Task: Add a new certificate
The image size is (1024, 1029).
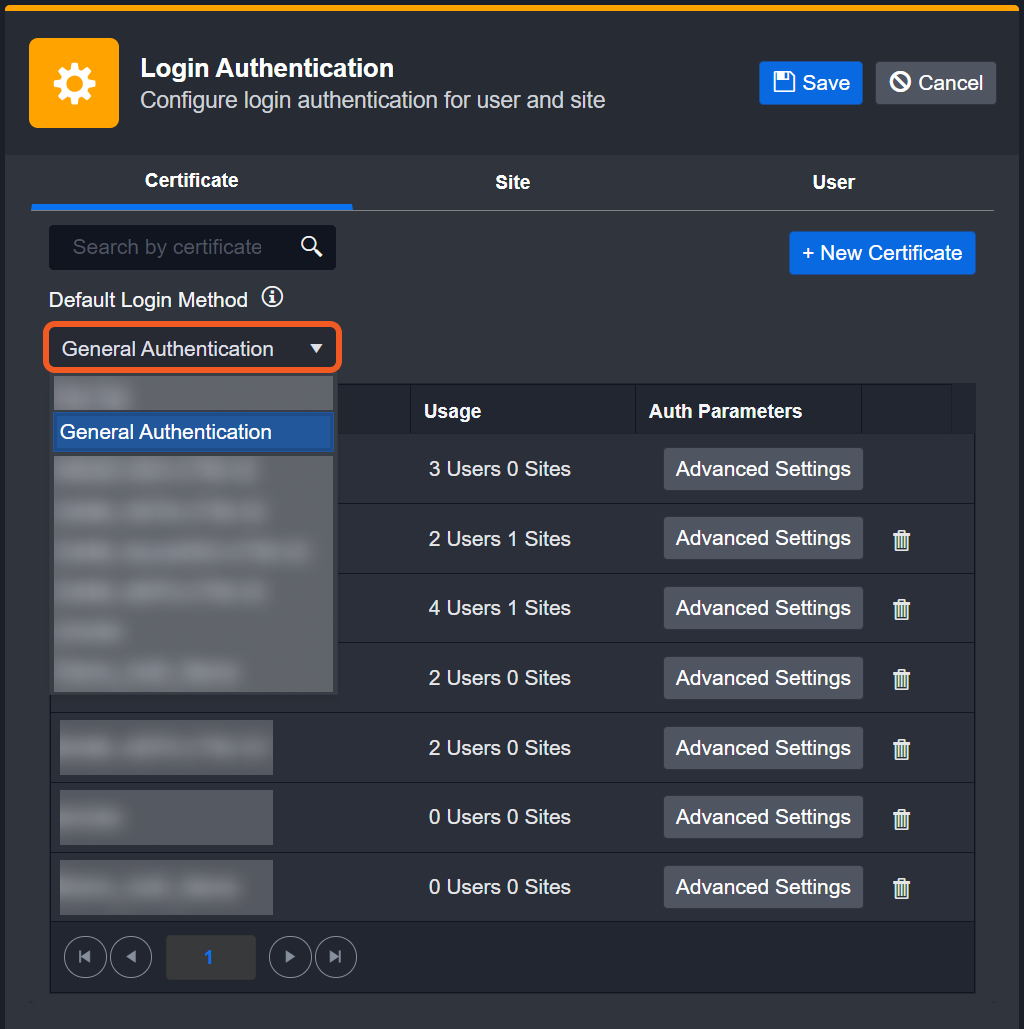Action: point(881,253)
